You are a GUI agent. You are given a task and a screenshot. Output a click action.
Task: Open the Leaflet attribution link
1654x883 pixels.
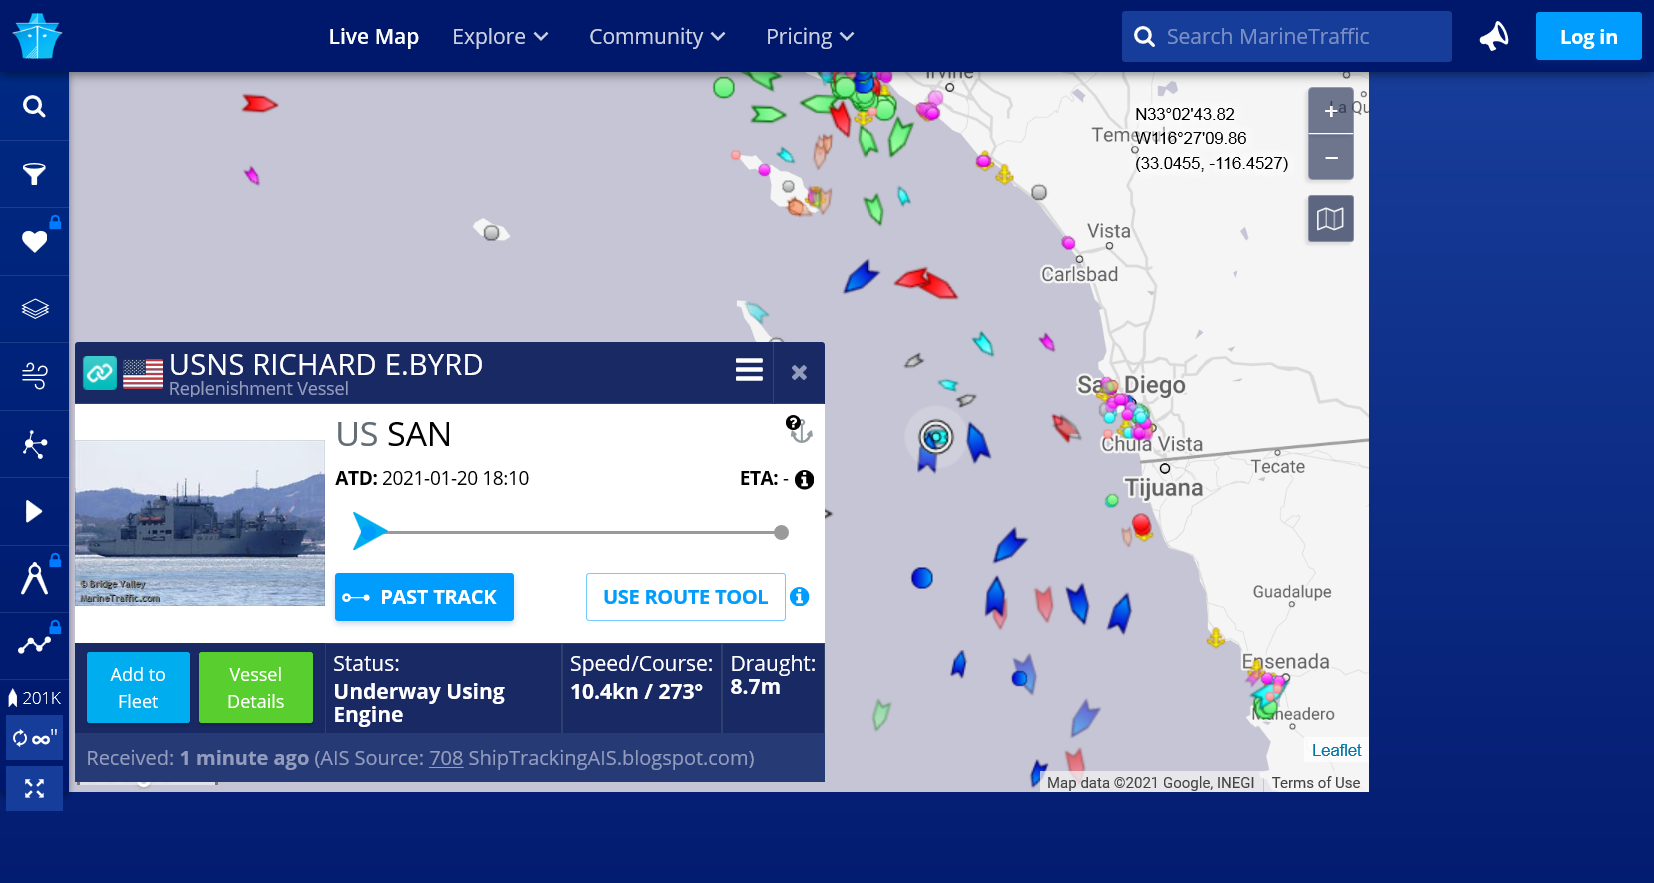(1336, 750)
